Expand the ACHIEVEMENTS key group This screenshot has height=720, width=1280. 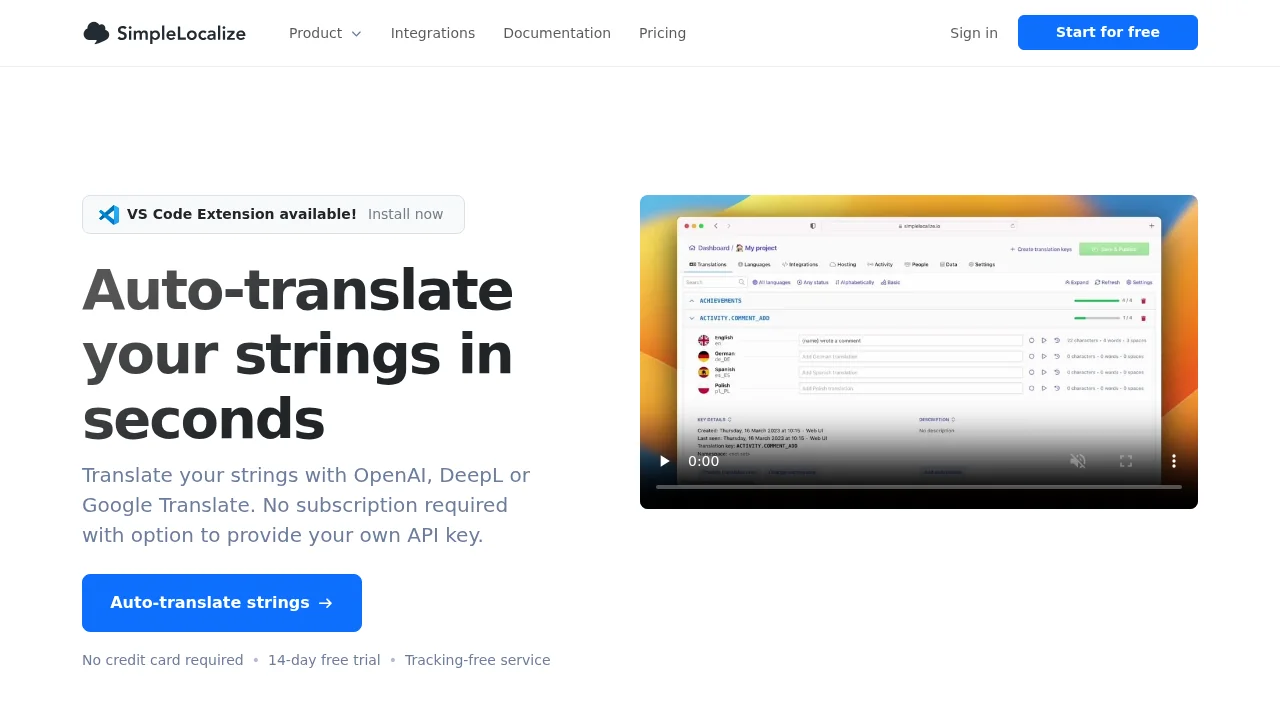(692, 300)
